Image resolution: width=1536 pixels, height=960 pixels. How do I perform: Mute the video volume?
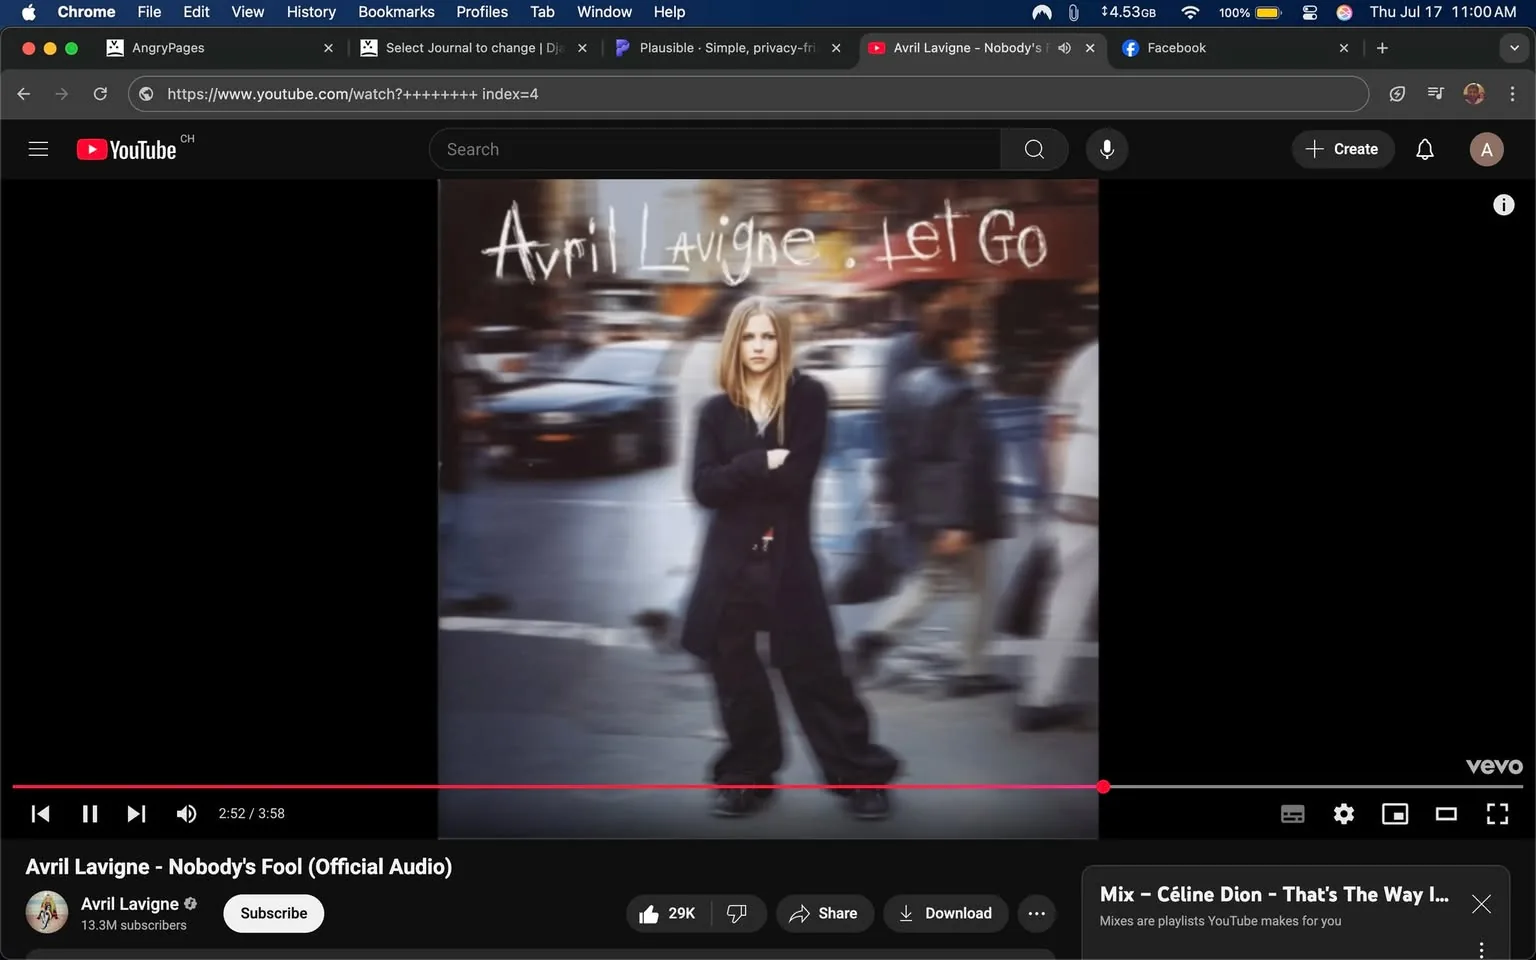coord(186,813)
